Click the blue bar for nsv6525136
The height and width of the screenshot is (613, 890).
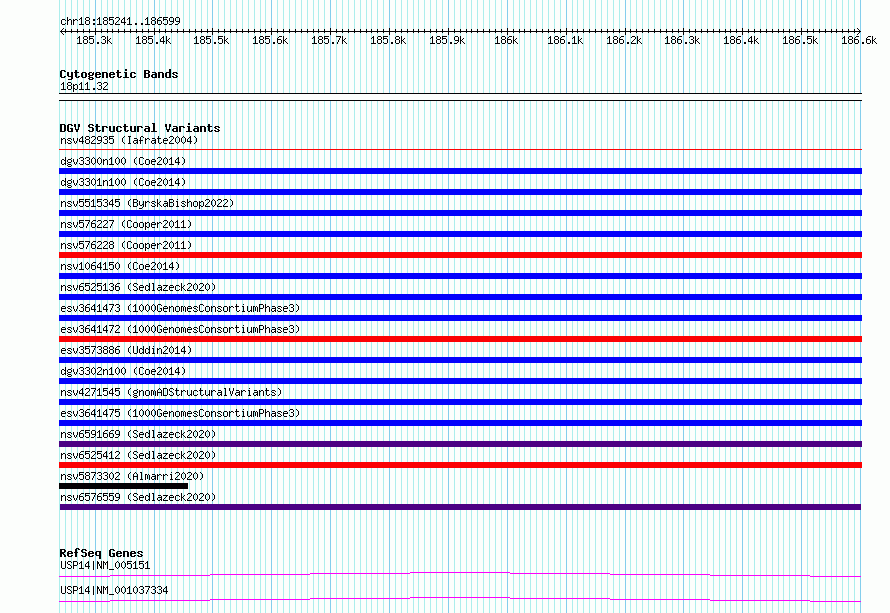[x=460, y=297]
